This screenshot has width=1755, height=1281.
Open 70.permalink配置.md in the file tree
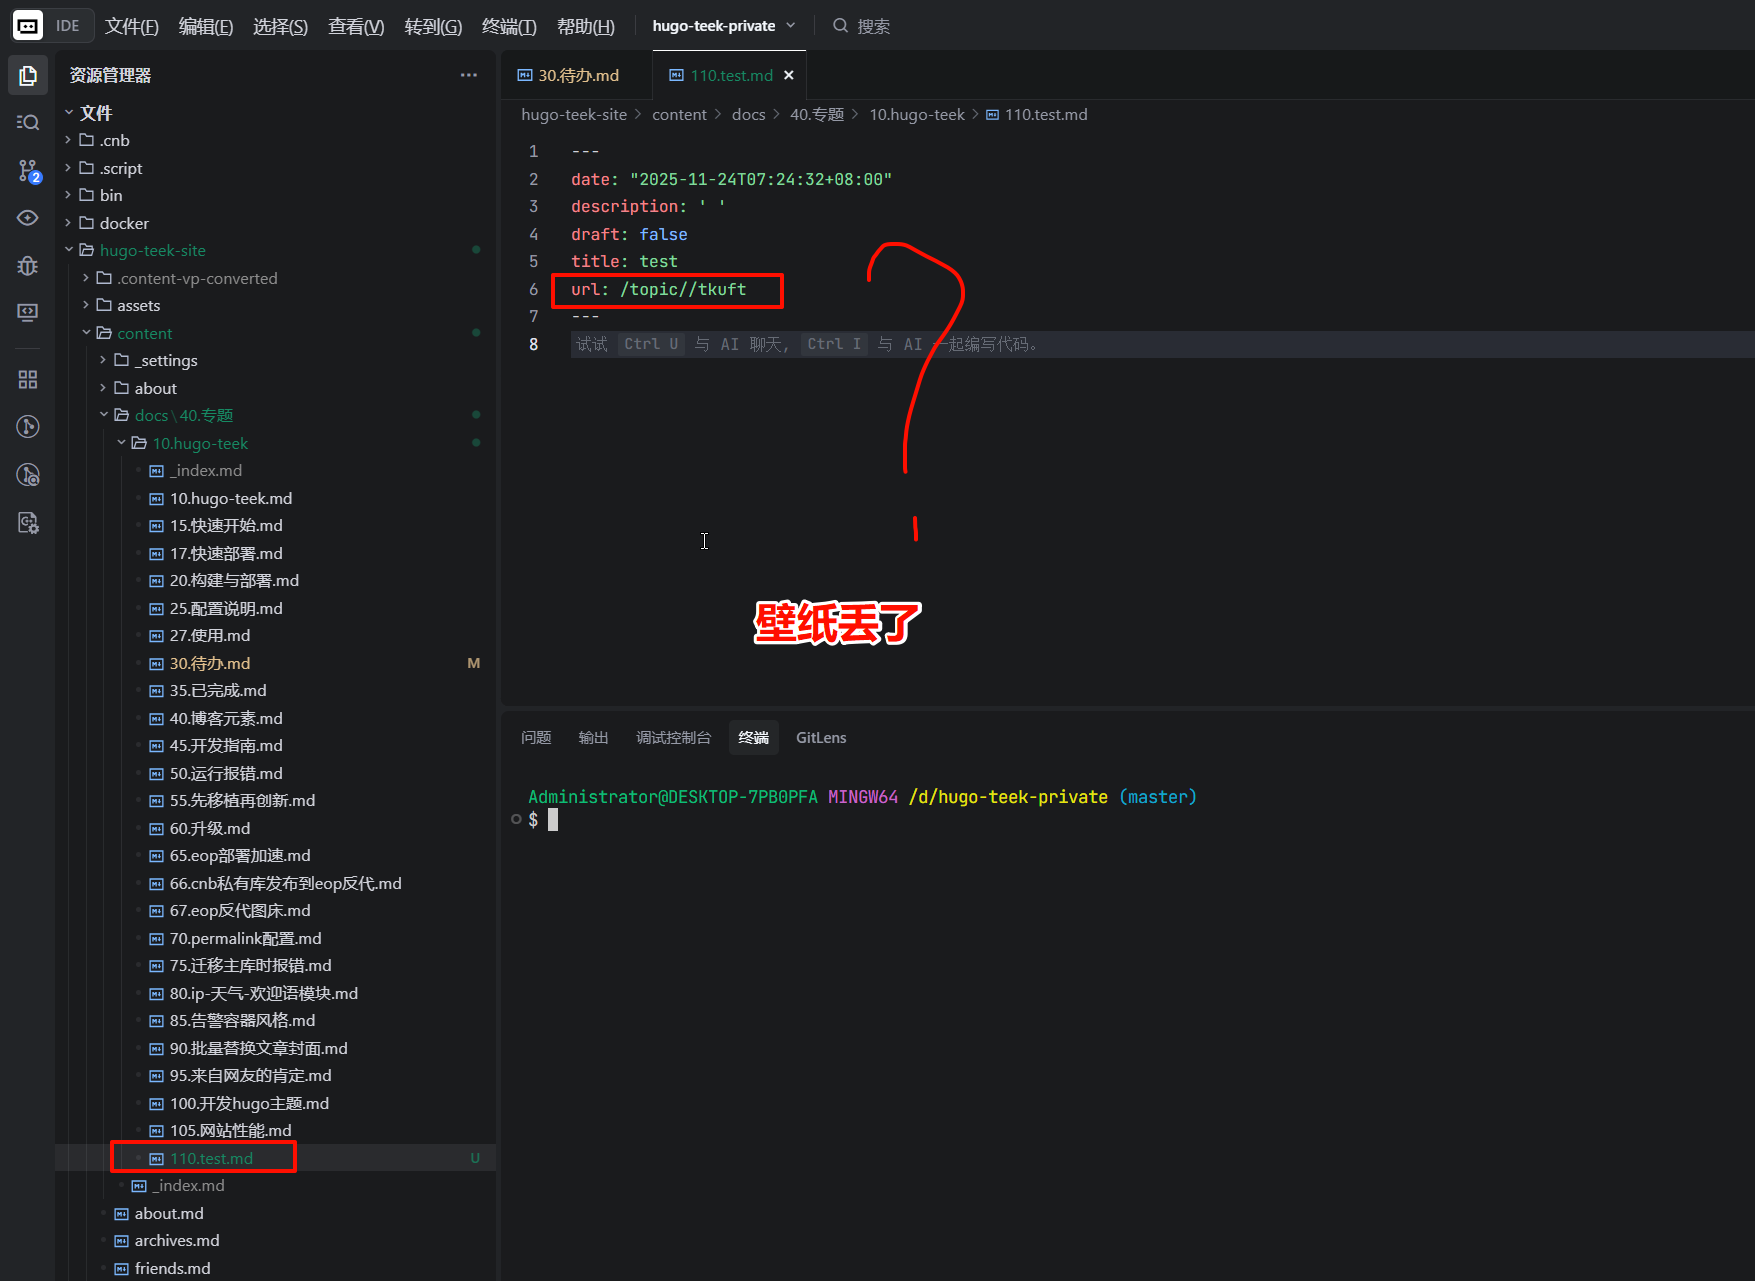245,939
